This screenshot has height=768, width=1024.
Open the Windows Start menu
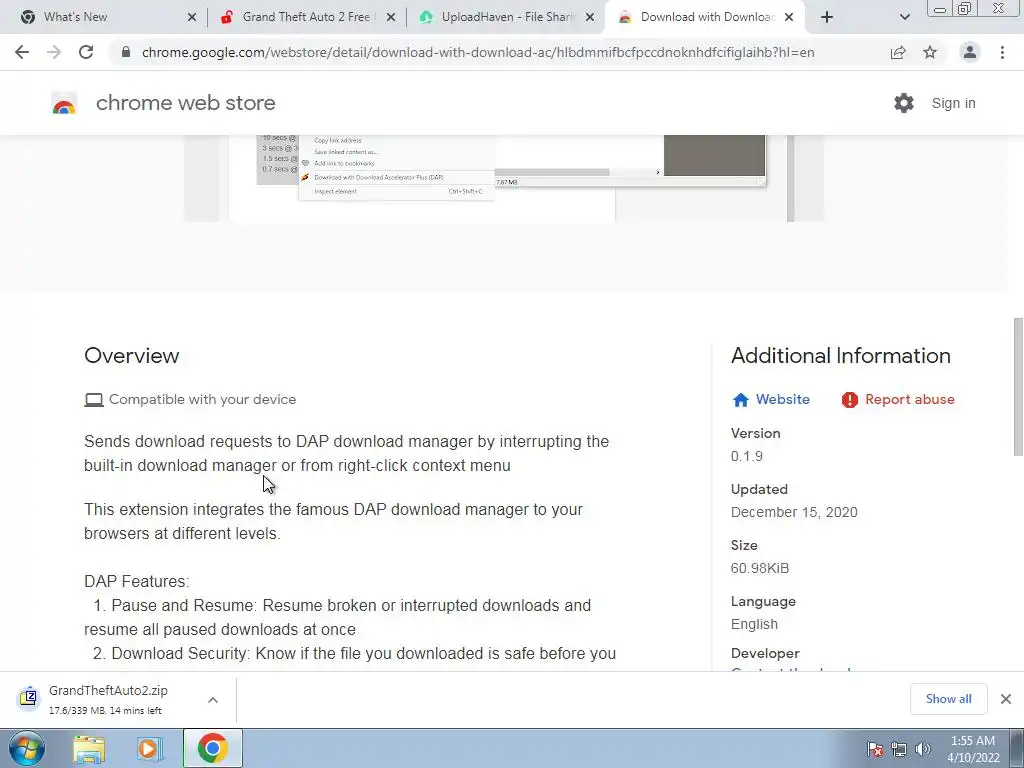point(27,748)
